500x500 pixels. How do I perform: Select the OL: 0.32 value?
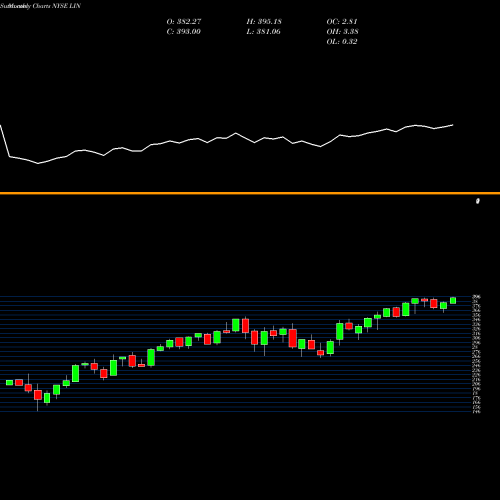342,42
